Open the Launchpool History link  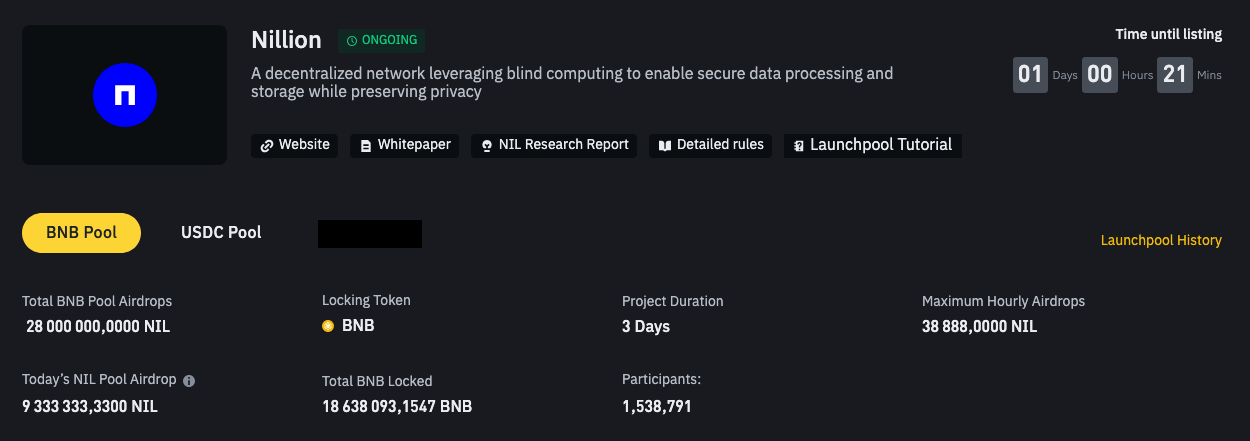click(x=1161, y=240)
